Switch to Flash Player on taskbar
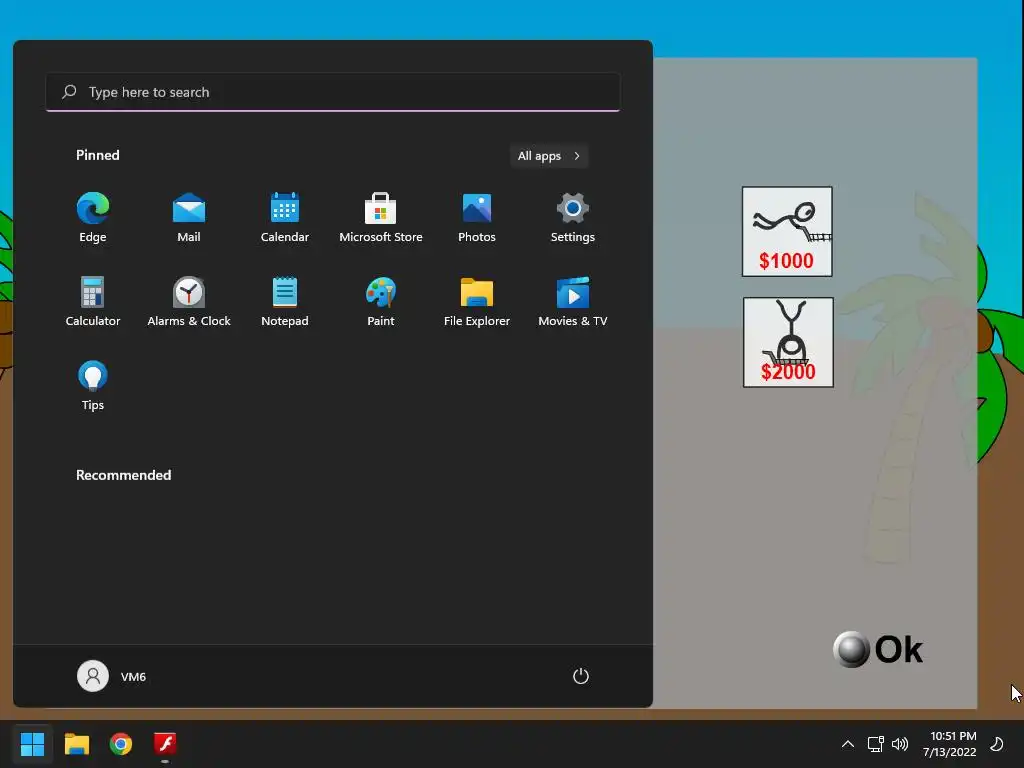Screen dimensions: 1024x768 pyautogui.click(x=165, y=743)
